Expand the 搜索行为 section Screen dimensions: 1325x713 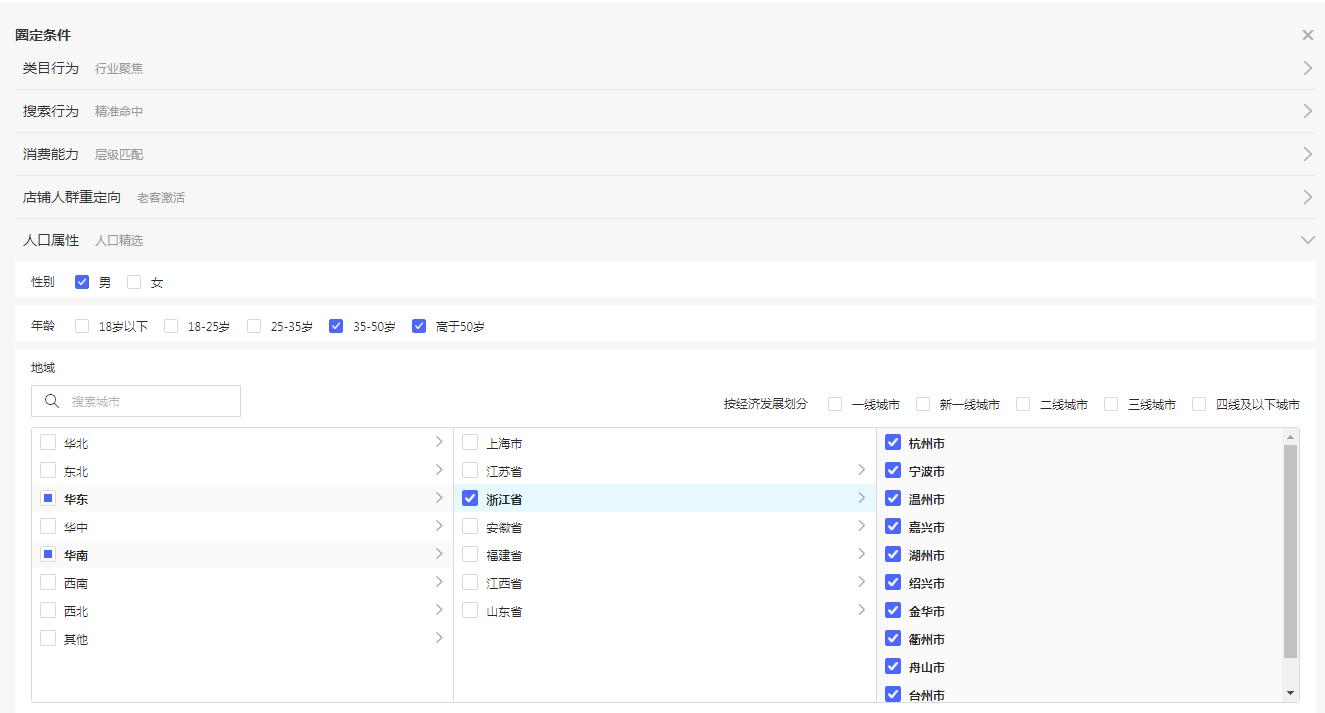click(x=1307, y=111)
